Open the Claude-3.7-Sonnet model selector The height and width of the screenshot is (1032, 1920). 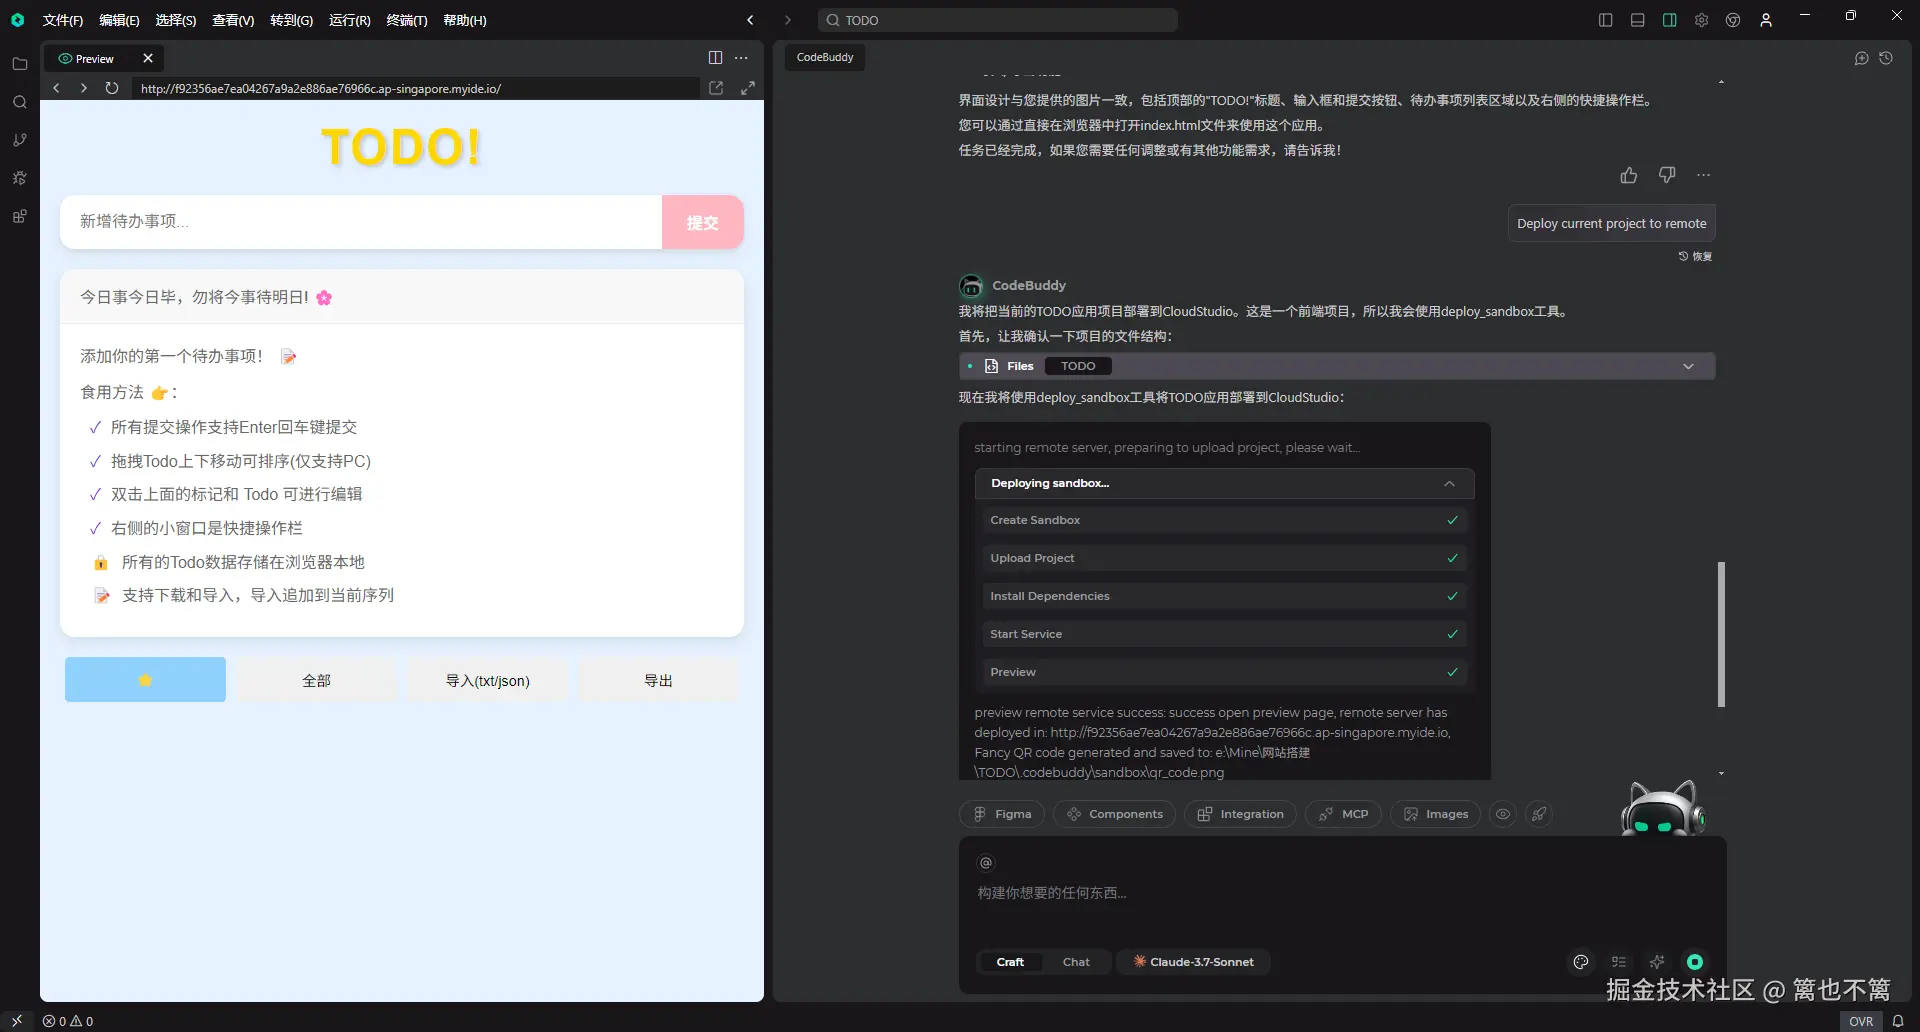[1193, 962]
